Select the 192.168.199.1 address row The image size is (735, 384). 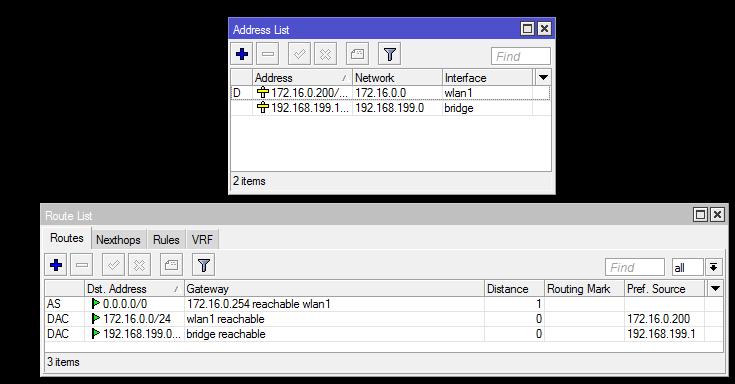tap(390, 108)
